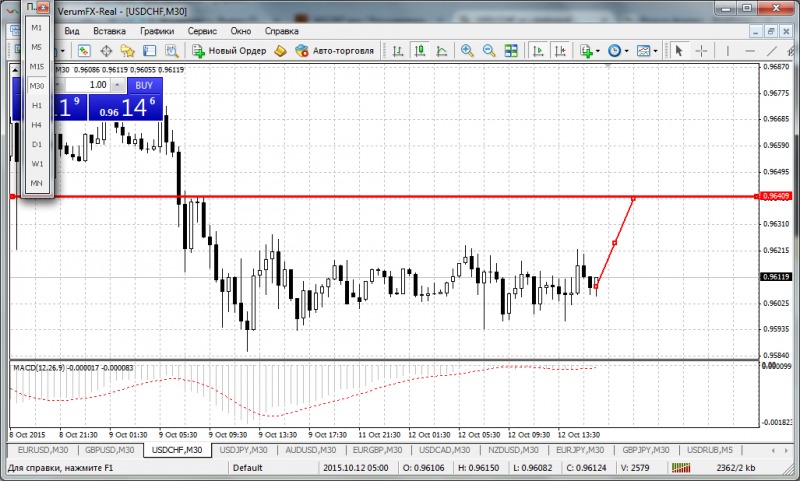
Task: Toggle chart shift icon
Action: click(560, 50)
